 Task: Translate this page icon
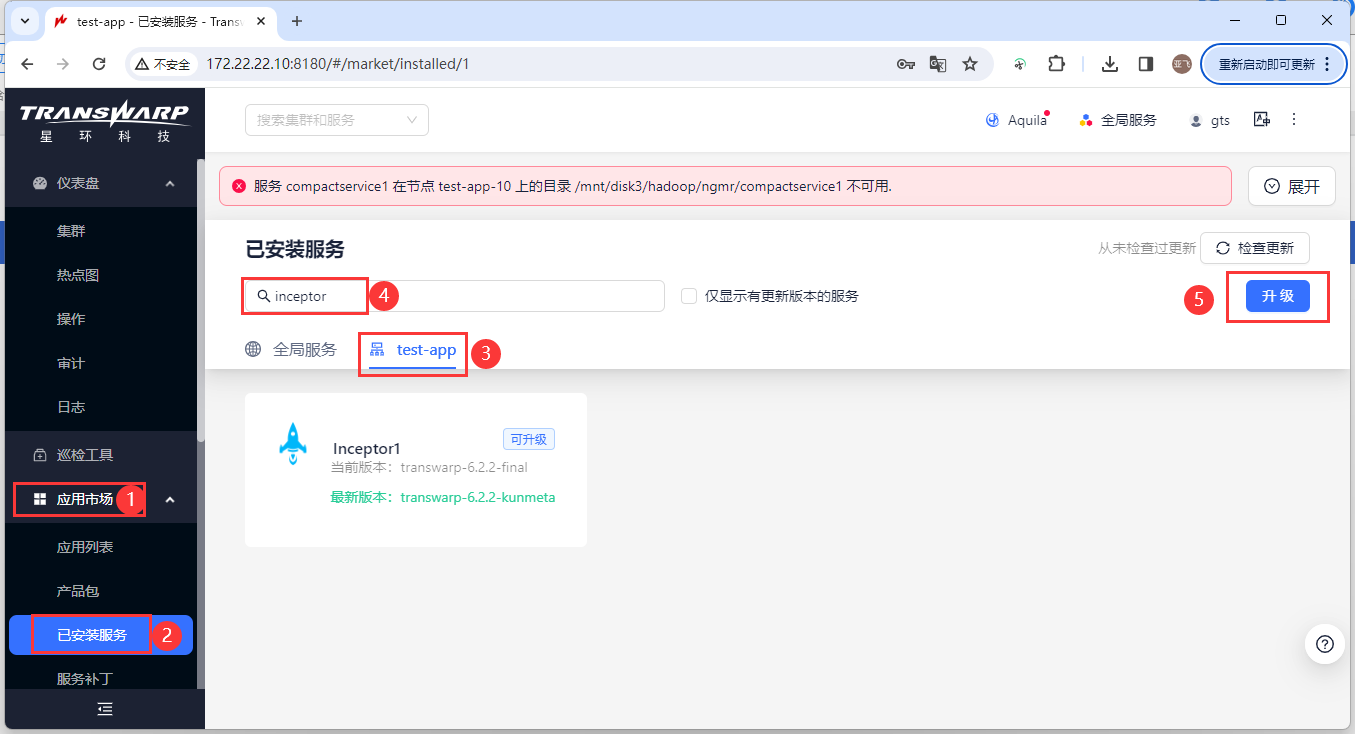click(938, 64)
